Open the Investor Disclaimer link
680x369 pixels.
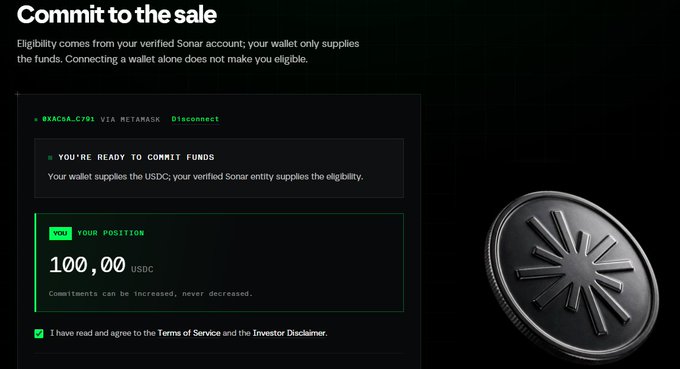(x=289, y=333)
